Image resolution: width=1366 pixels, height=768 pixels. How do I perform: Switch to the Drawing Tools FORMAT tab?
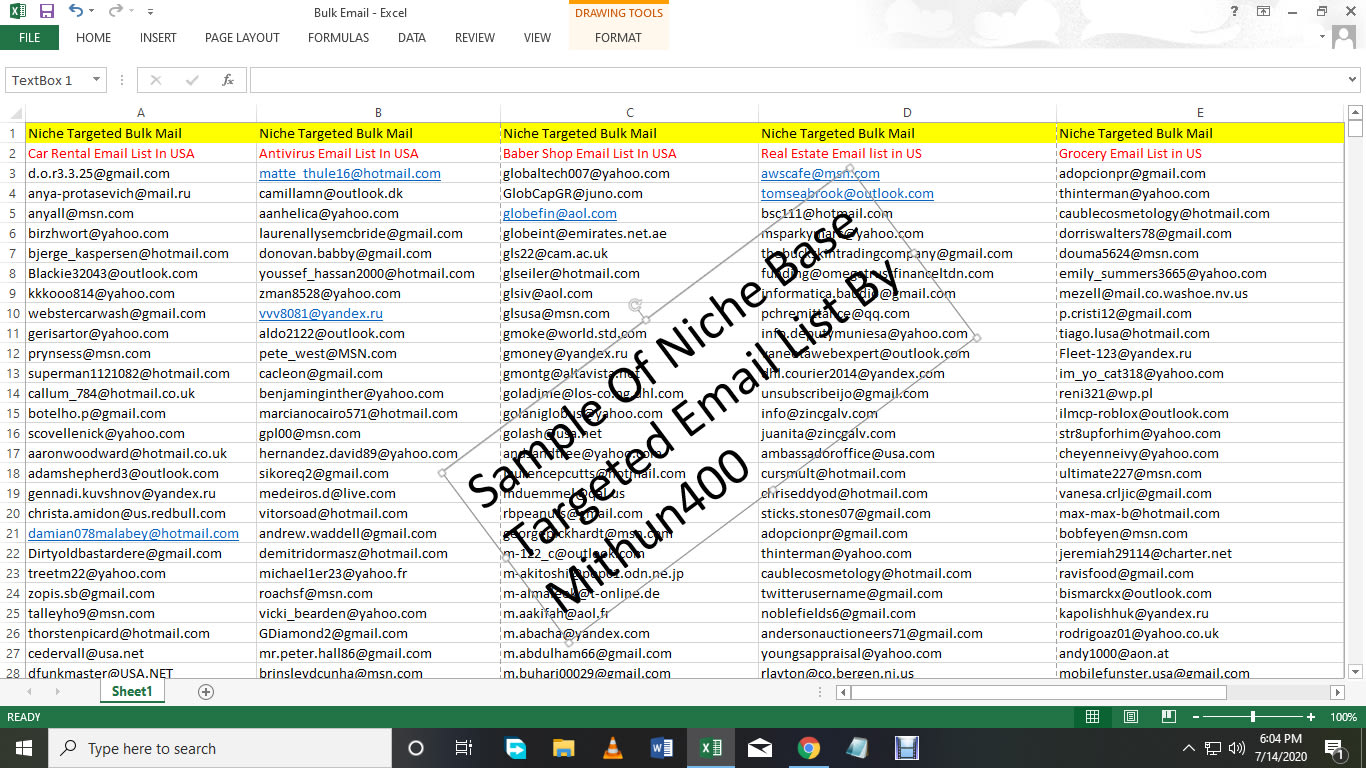[x=618, y=38]
